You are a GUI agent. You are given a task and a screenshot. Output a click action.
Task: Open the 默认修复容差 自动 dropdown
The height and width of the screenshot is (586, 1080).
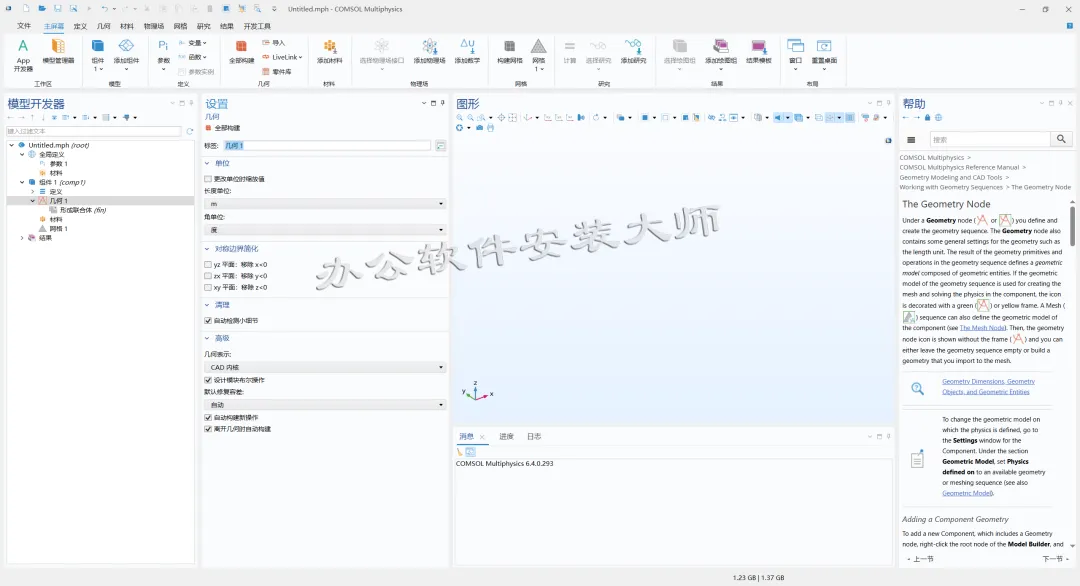[x=325, y=405]
